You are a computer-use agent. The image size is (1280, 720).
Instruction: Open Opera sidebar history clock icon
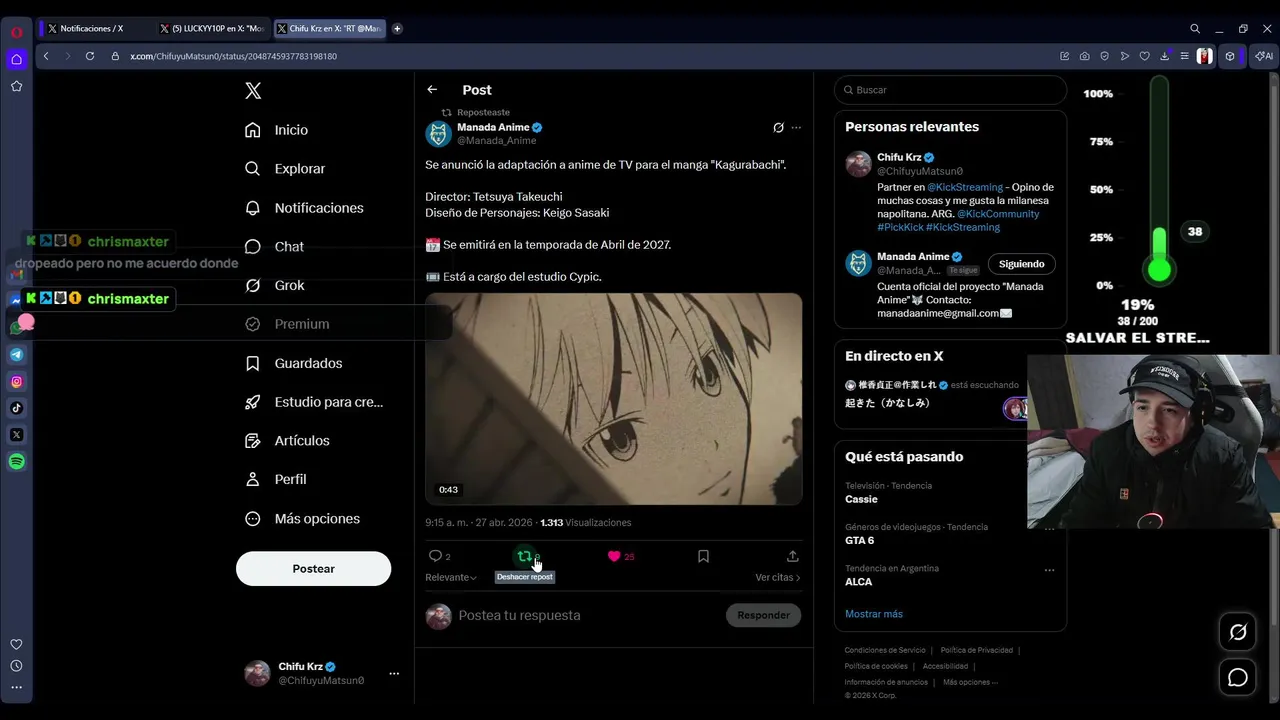click(x=16, y=666)
